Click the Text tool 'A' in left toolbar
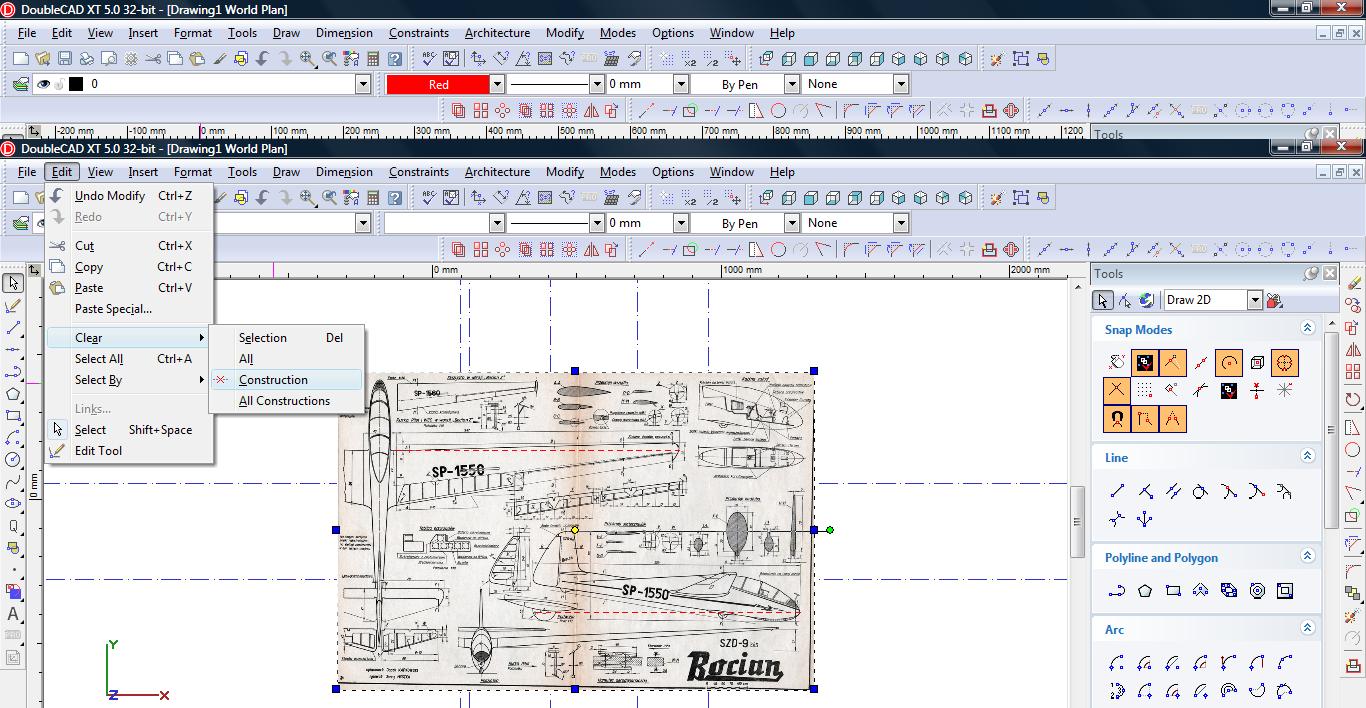The height and width of the screenshot is (708, 1366). 13,614
